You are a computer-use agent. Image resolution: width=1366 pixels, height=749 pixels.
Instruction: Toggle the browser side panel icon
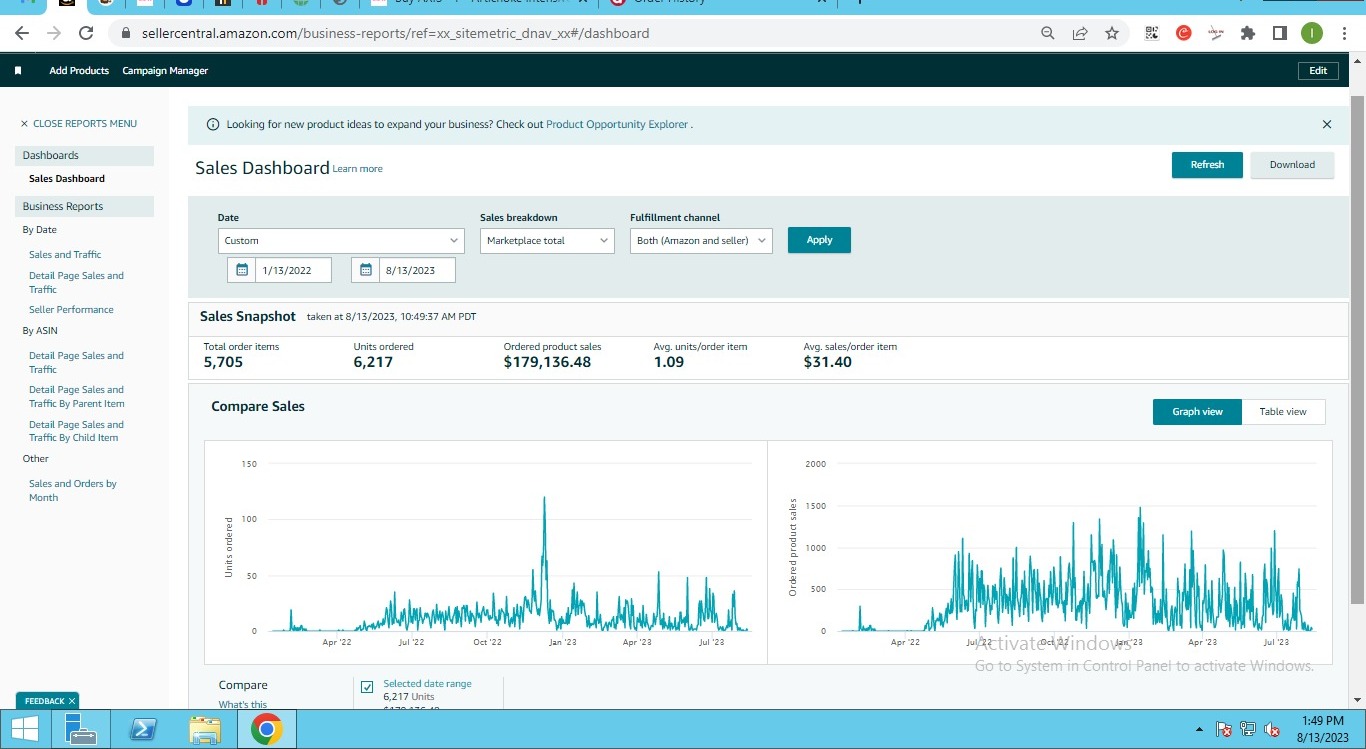[x=1280, y=33]
